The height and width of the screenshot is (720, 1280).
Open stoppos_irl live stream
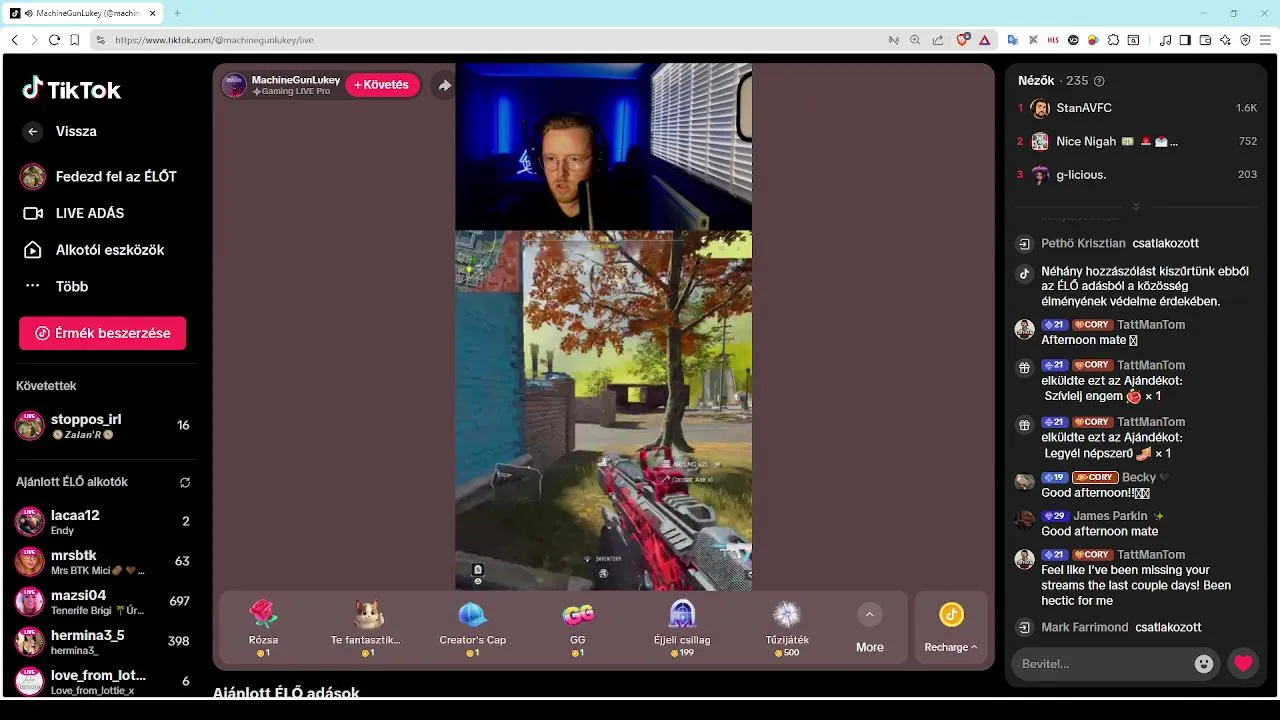102,425
